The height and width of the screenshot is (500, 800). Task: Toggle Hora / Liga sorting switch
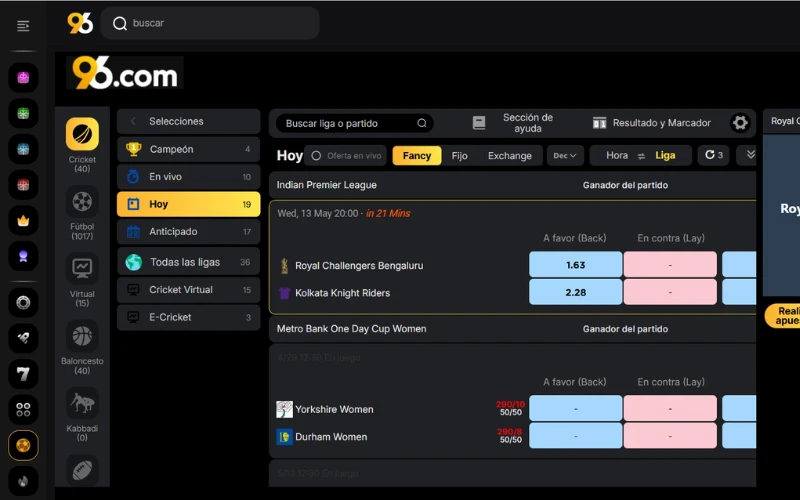(641, 156)
